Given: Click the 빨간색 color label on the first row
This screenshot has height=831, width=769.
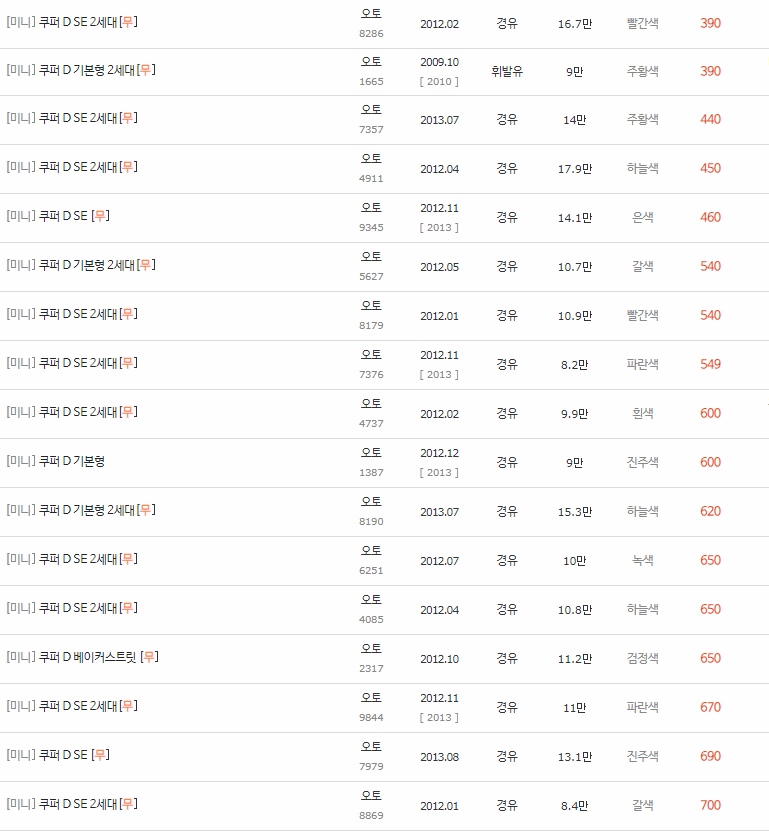Looking at the screenshot, I should (x=643, y=22).
